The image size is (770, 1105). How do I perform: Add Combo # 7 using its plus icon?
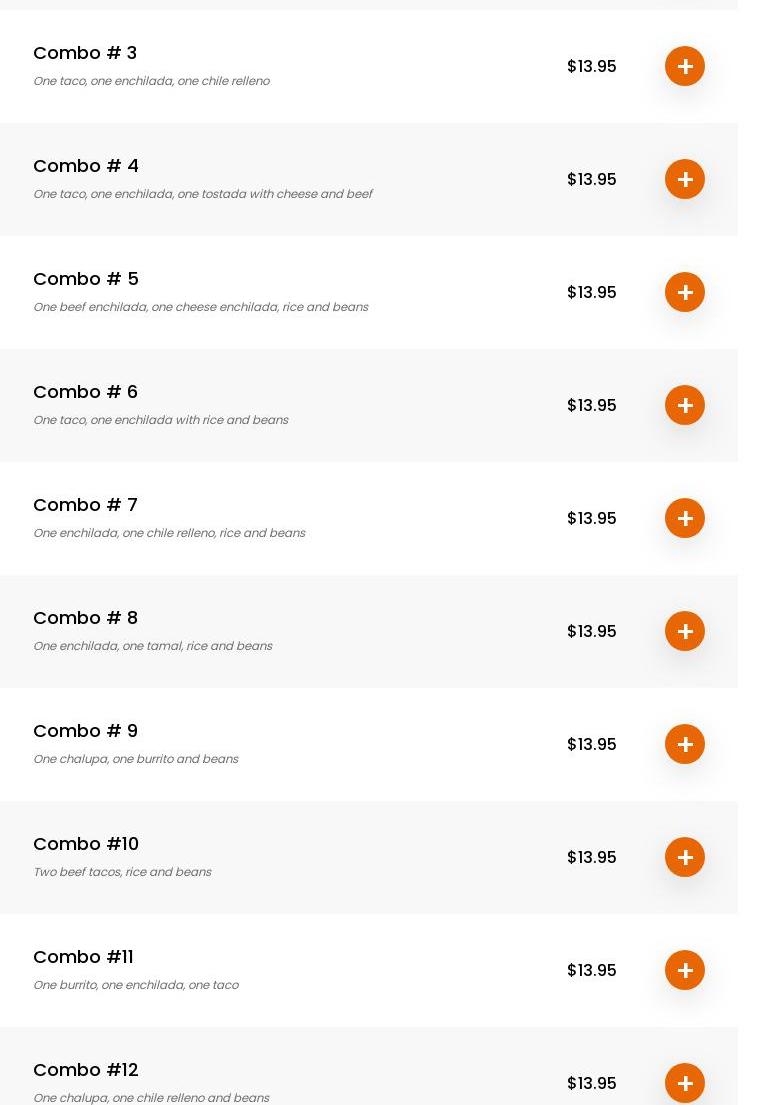pos(685,518)
